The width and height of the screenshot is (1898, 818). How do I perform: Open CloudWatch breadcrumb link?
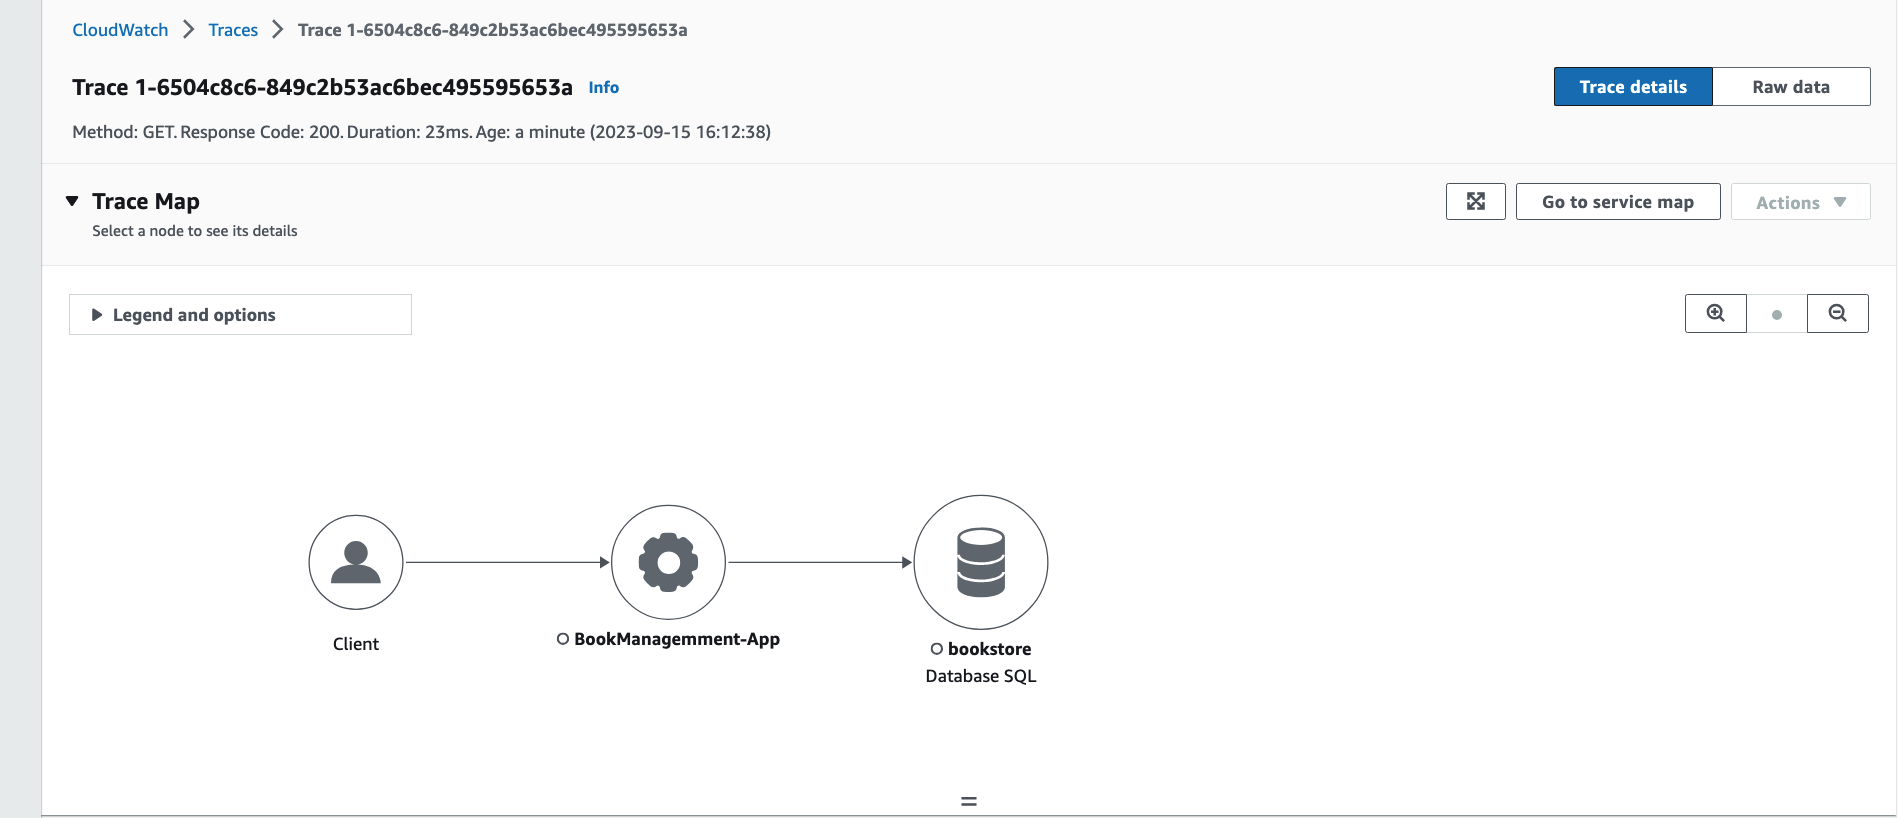(x=120, y=30)
